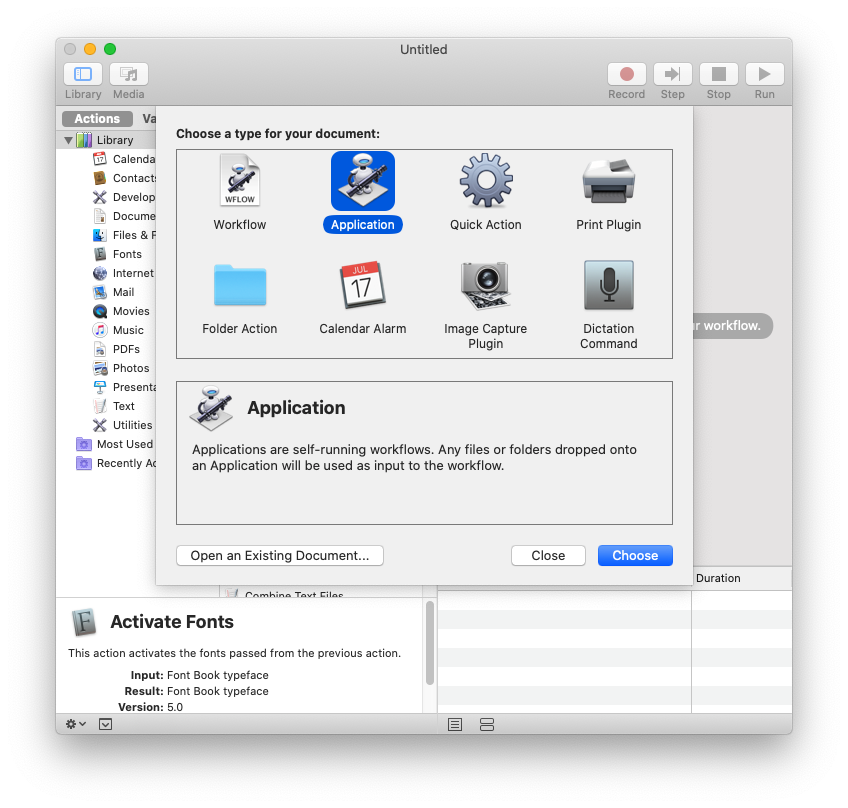Click the Application document type icon
Image resolution: width=848 pixels, height=808 pixels.
click(363, 182)
